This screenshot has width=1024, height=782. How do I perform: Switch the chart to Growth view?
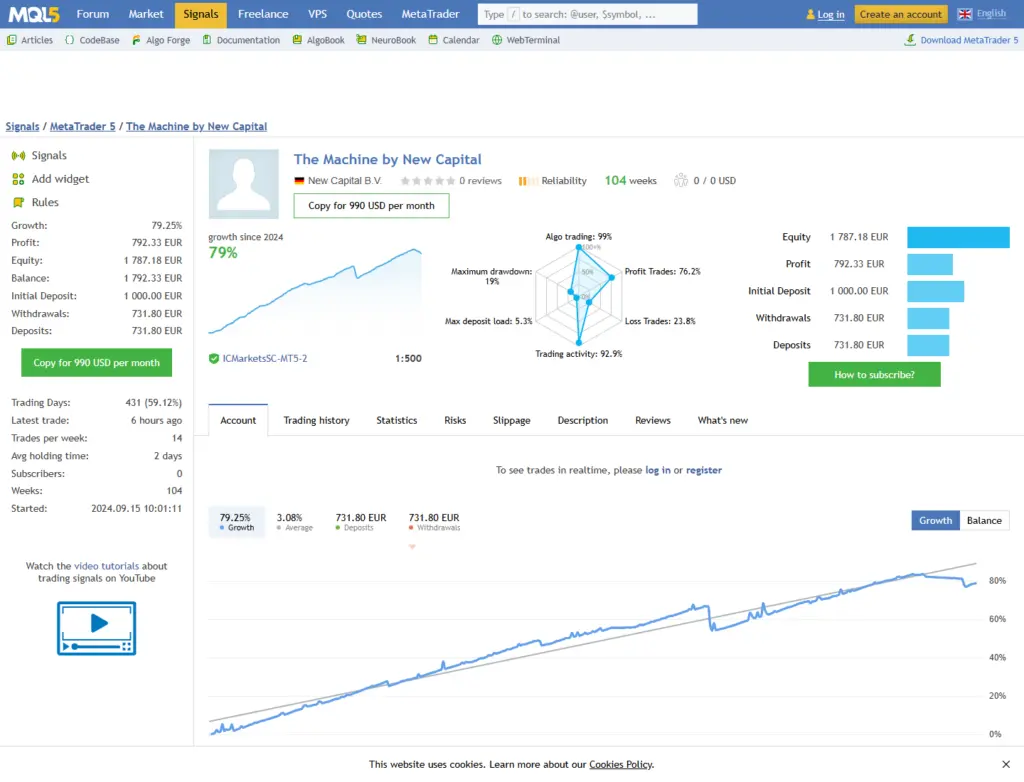pos(935,521)
